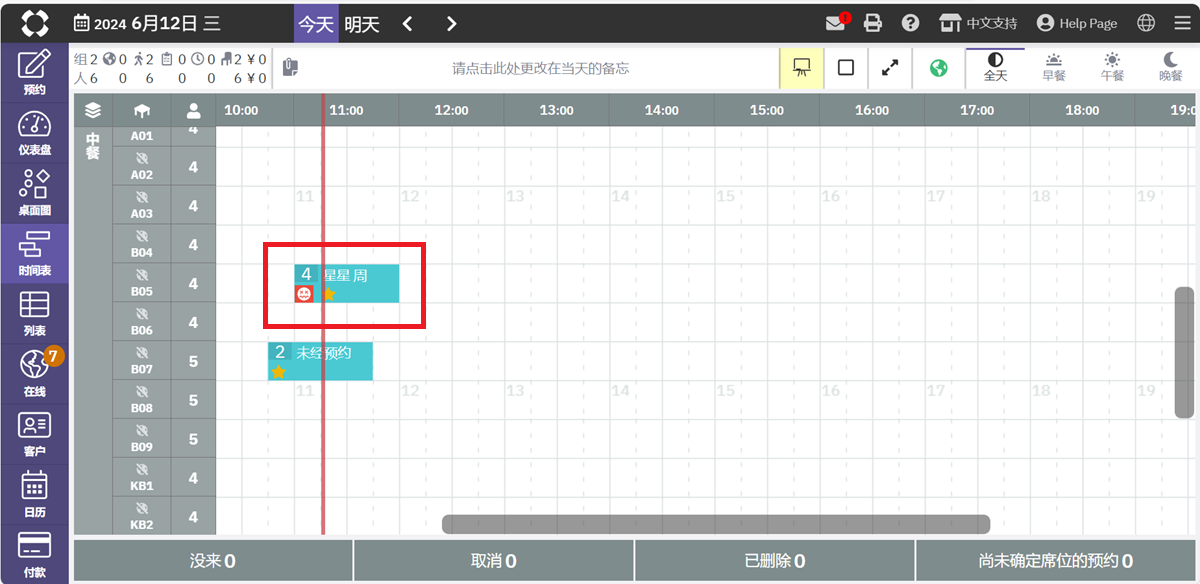This screenshot has width=1200, height=584.
Task: Toggle visibility icon for table B06
Action: tap(142, 313)
